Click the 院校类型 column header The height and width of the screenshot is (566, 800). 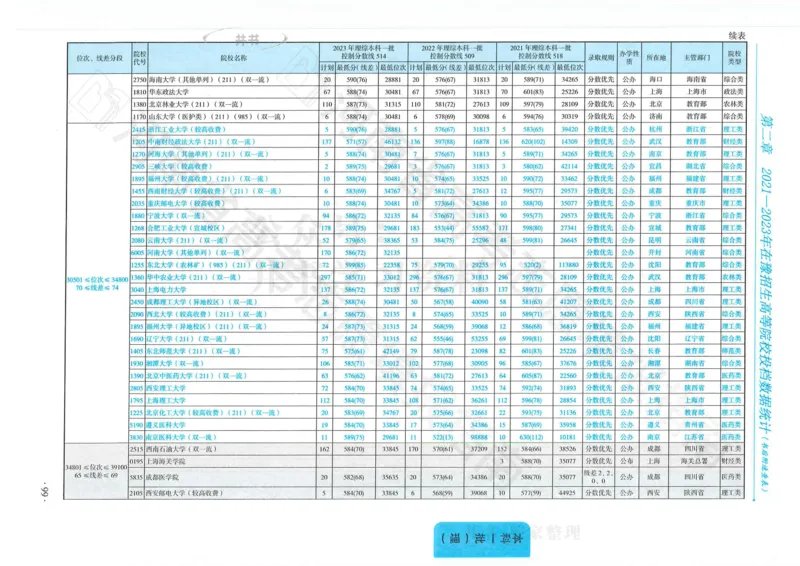[734, 57]
